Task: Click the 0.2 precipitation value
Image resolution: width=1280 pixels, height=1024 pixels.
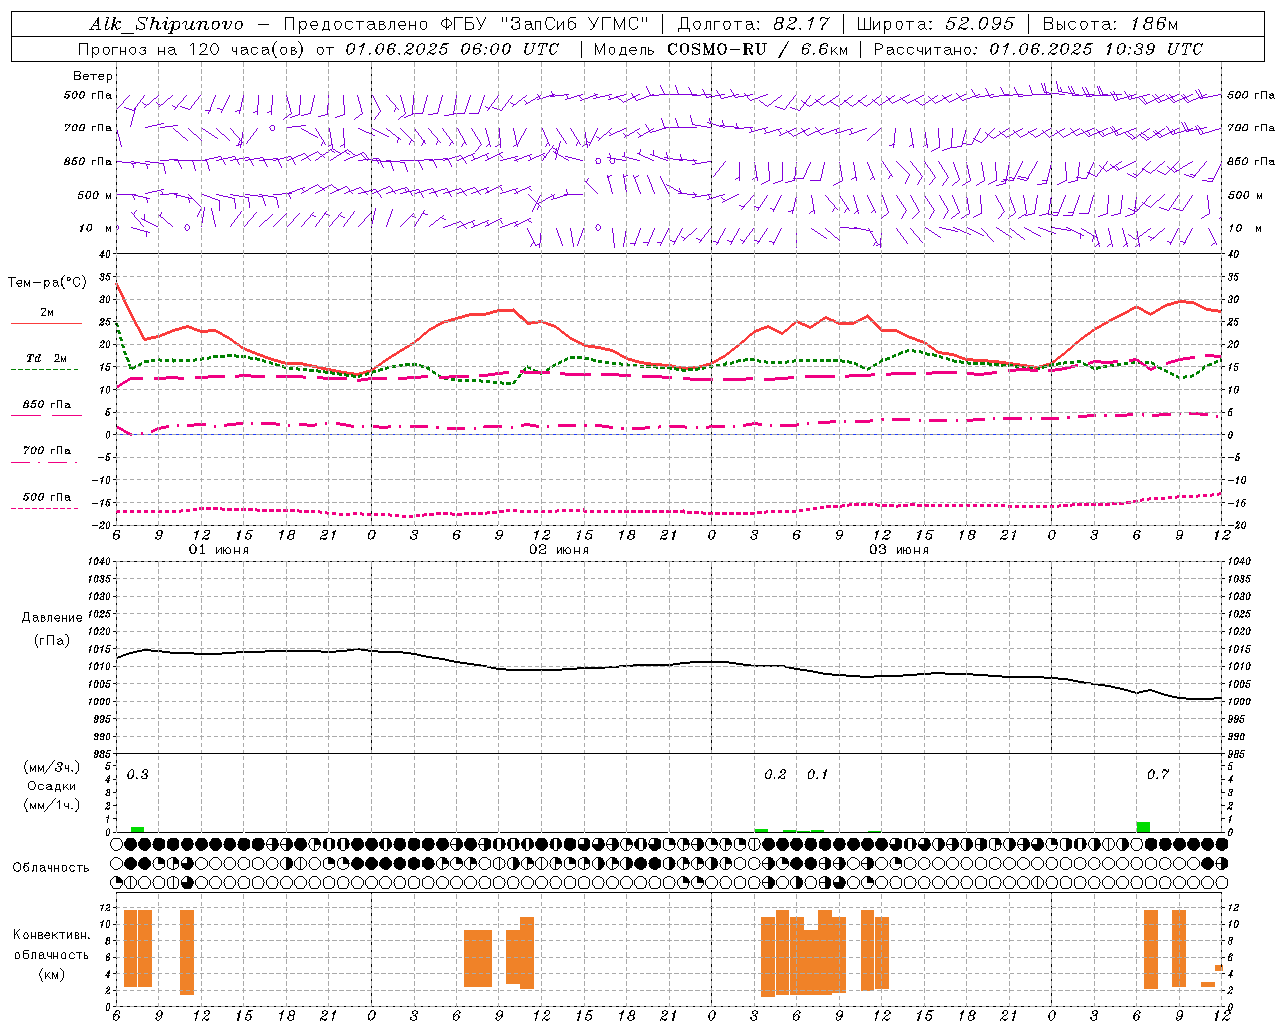Action: (x=775, y=775)
